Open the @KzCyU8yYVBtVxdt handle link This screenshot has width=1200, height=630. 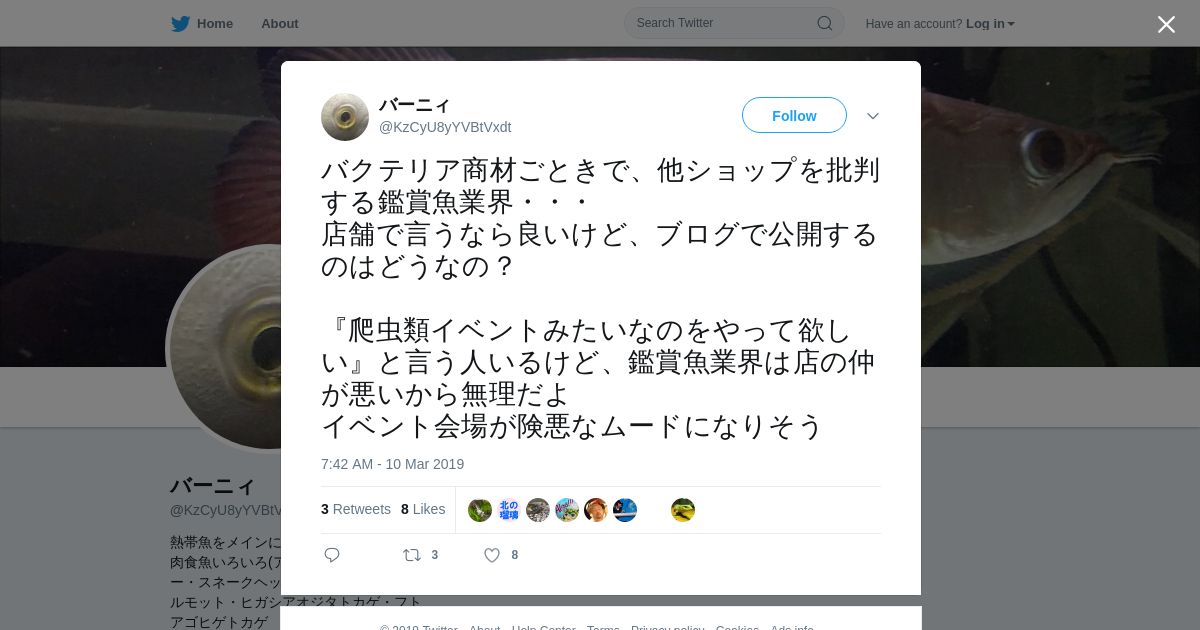point(445,127)
